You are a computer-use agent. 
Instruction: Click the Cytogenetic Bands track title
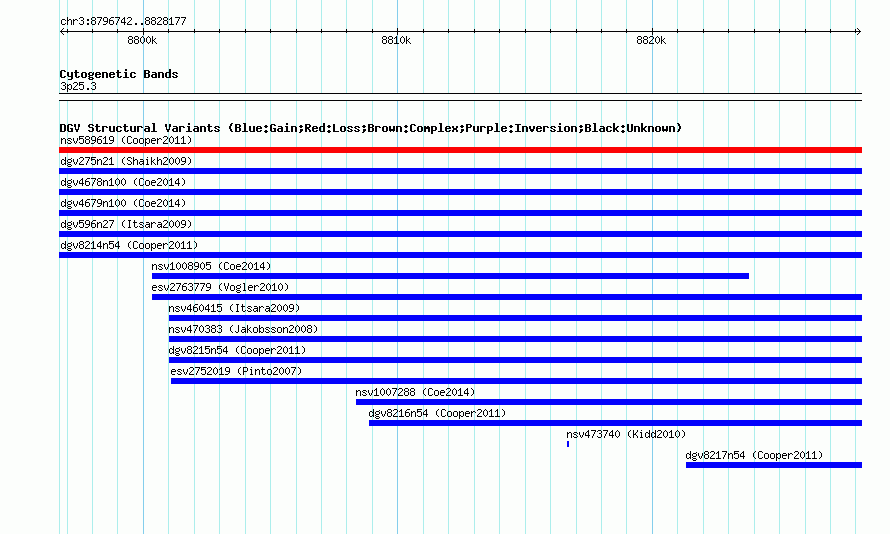click(x=119, y=74)
